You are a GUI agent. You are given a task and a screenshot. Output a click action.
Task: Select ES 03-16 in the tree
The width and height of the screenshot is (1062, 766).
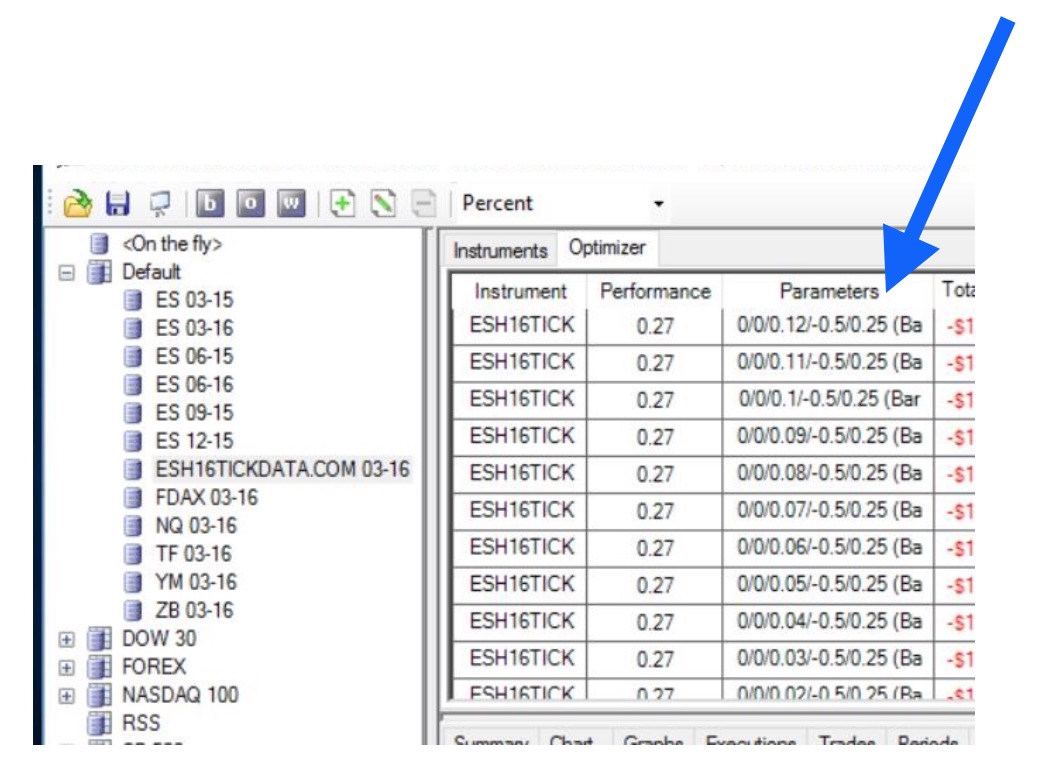coord(194,328)
